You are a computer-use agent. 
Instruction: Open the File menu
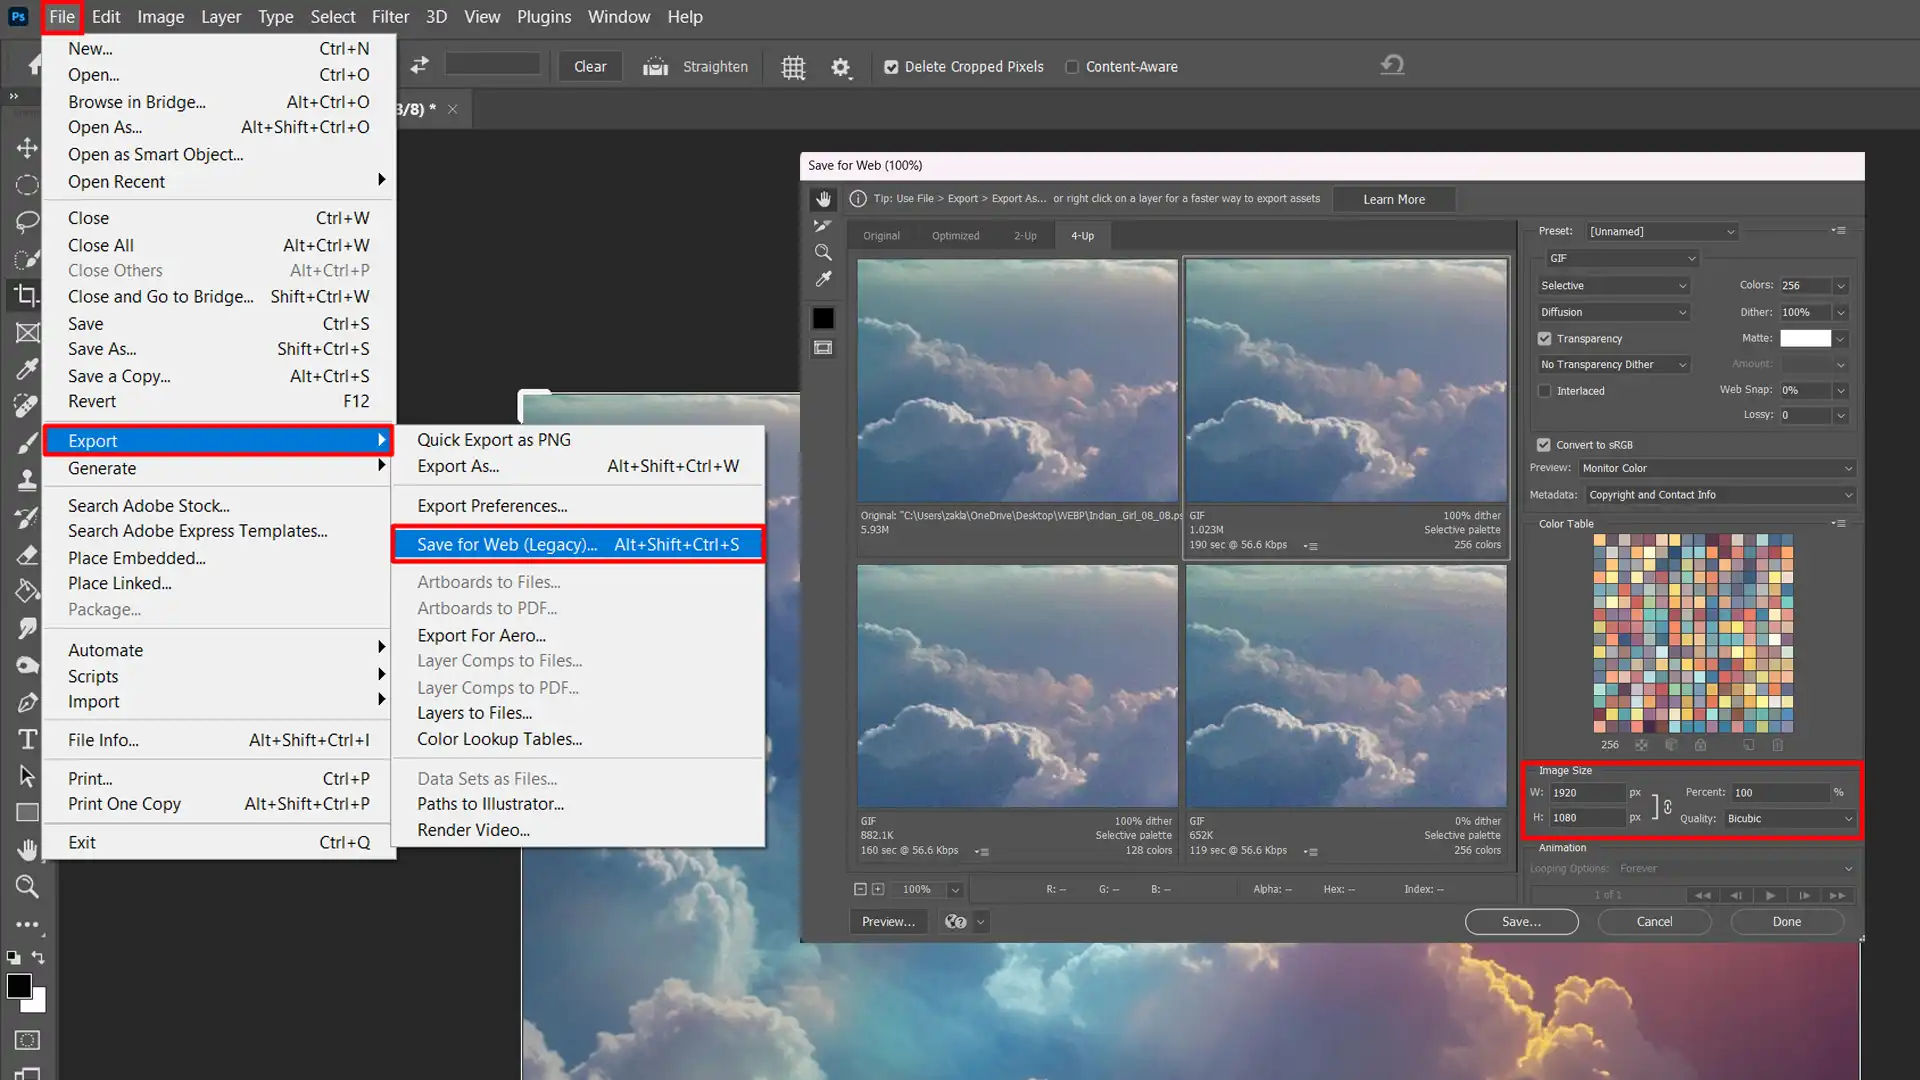(x=62, y=17)
